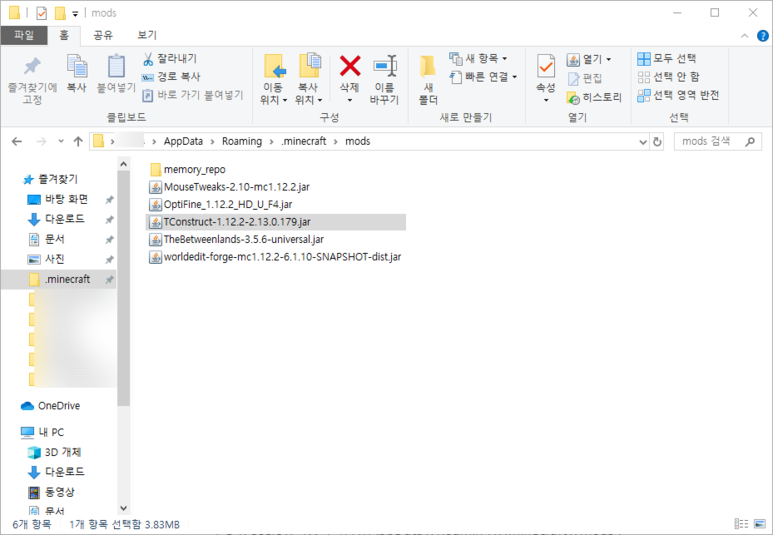773x535 pixels.
Task: Open 3D 개체 (3D Objects) folder
Action: (54, 452)
